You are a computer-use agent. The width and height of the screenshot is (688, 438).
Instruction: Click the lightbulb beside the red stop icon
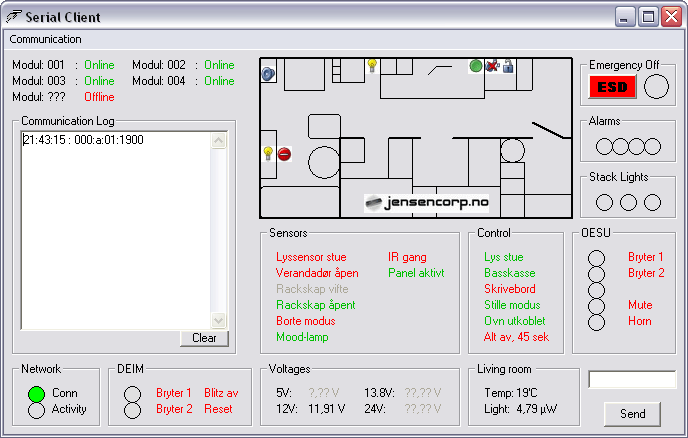(268, 153)
